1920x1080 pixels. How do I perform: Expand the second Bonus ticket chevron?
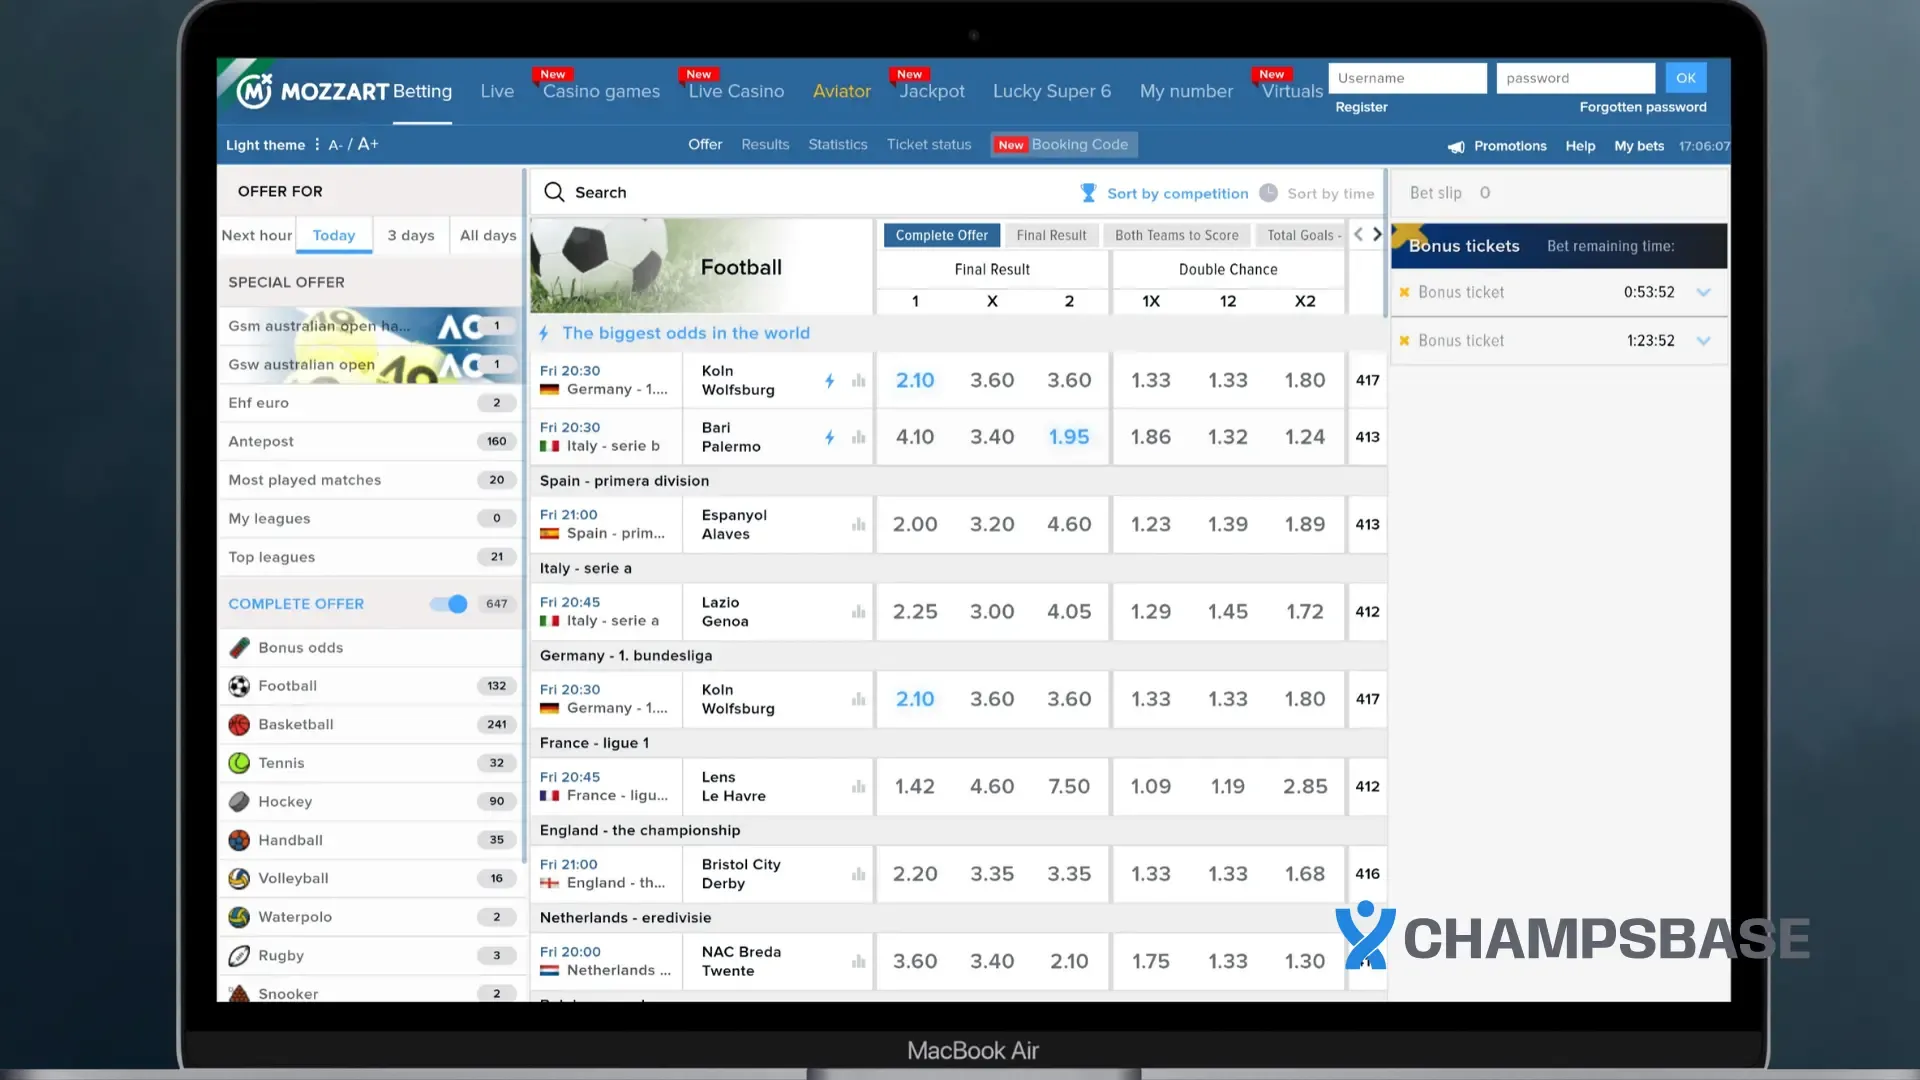tap(1704, 341)
